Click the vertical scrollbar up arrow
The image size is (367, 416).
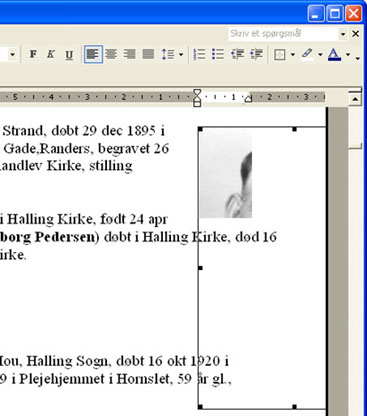[x=355, y=99]
